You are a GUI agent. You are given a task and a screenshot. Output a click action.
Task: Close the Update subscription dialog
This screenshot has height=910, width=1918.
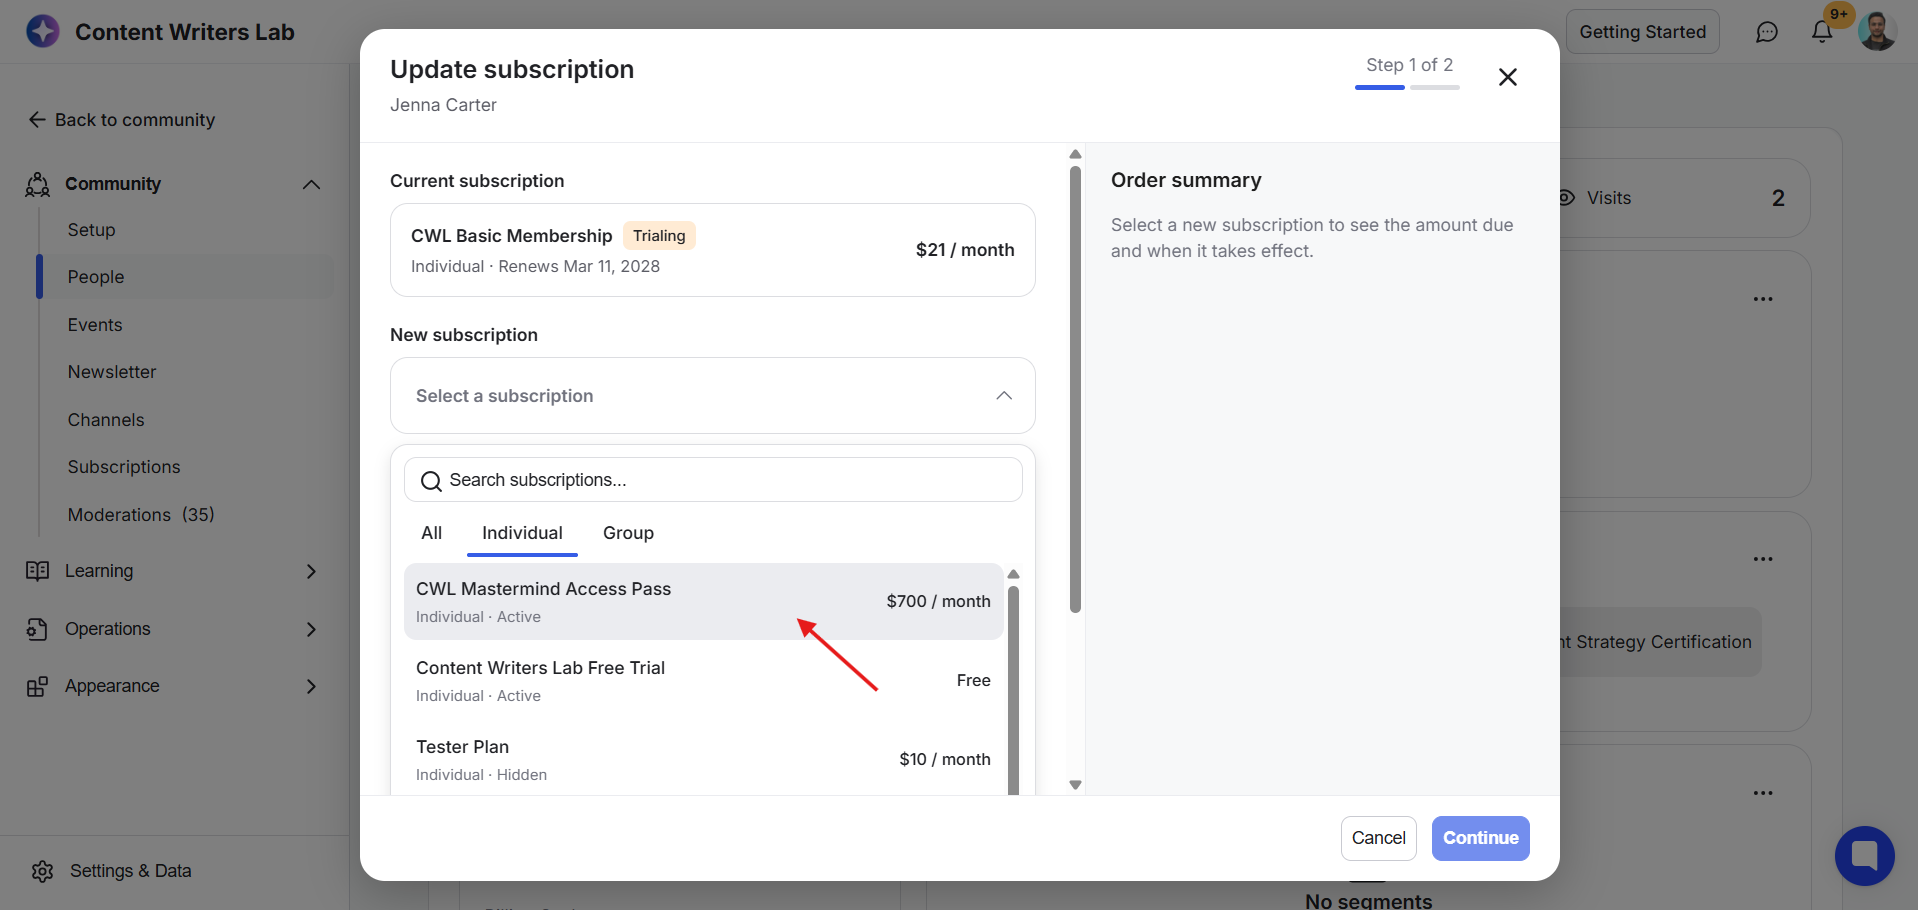[x=1508, y=77]
